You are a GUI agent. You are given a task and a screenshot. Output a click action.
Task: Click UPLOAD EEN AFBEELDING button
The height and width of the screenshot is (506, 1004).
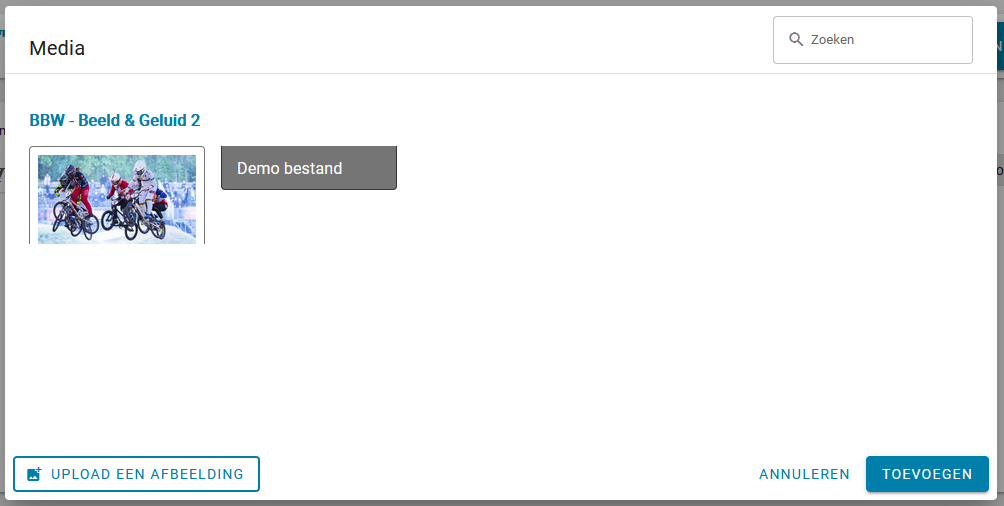pyautogui.click(x=136, y=474)
